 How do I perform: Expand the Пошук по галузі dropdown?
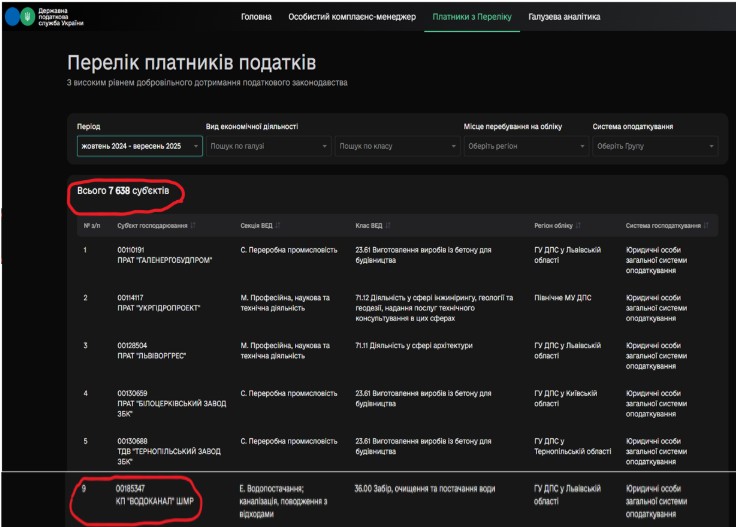268,146
